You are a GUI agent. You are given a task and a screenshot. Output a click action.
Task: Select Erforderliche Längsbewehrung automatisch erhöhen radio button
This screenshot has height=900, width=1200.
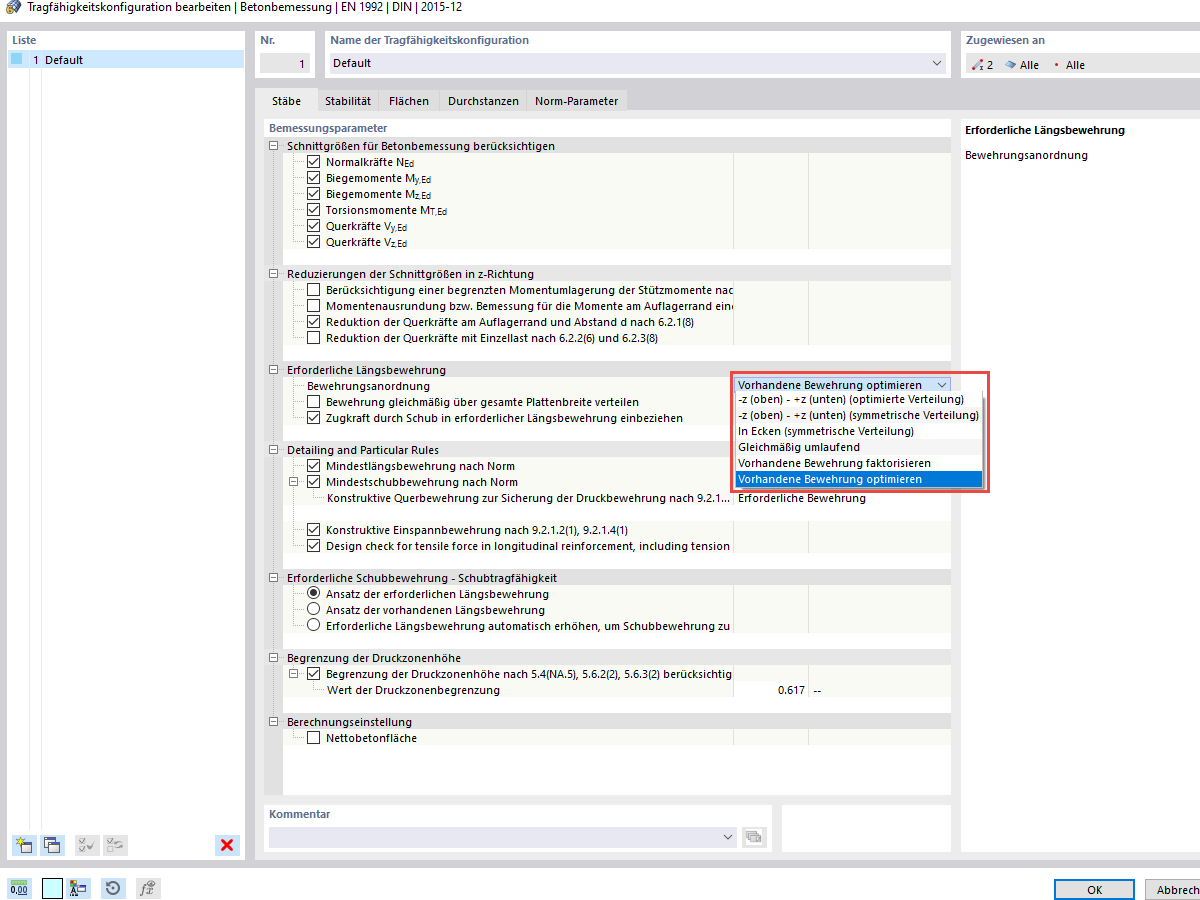pyautogui.click(x=314, y=626)
